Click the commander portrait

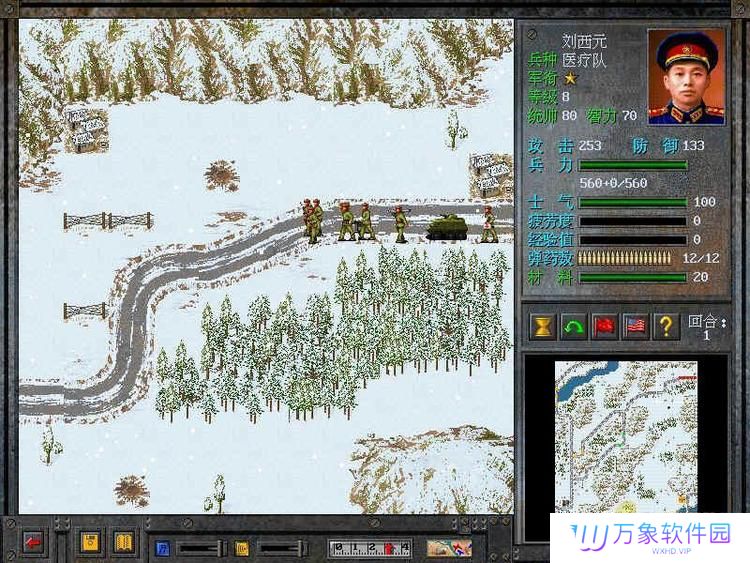click(x=686, y=77)
